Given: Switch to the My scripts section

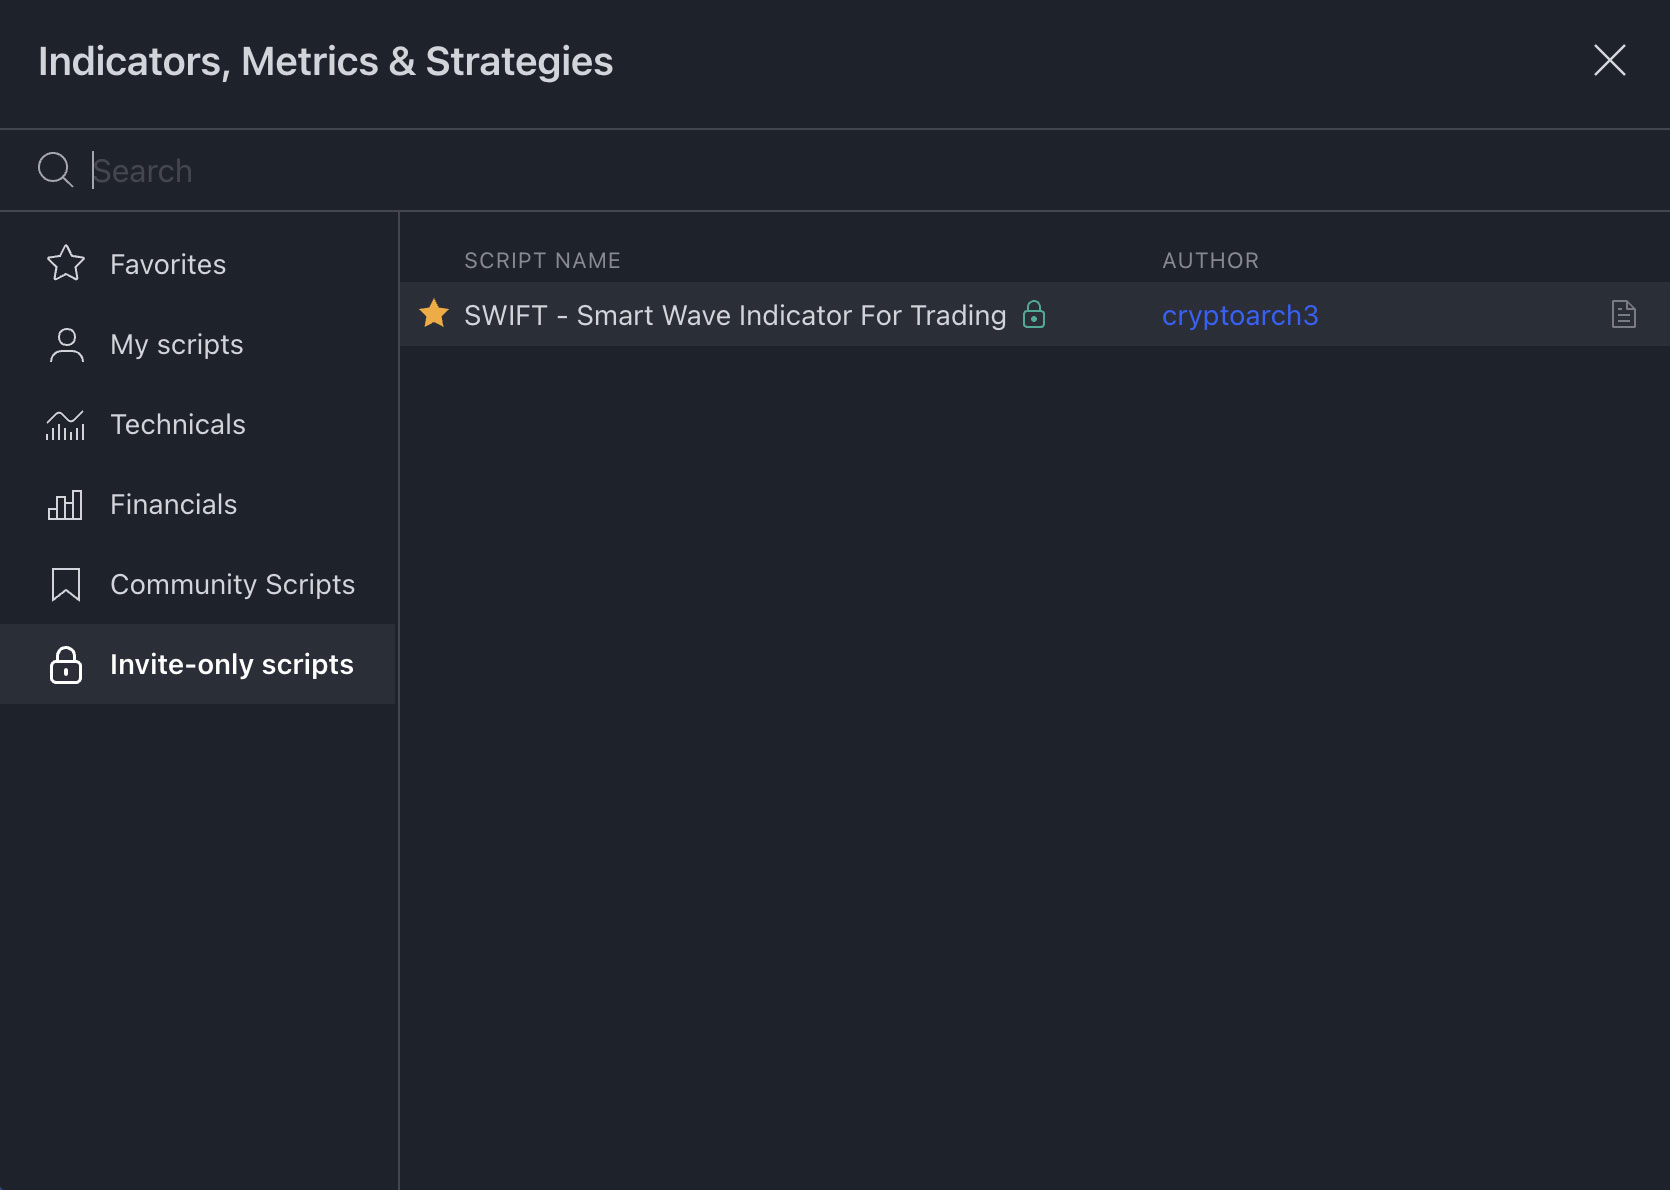Looking at the screenshot, I should point(176,344).
